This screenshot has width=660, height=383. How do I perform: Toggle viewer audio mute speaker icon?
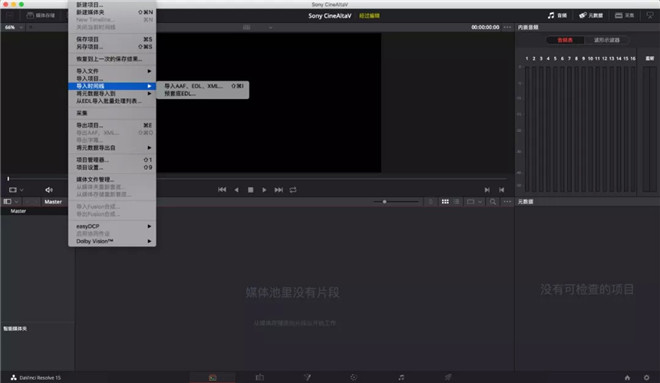point(49,190)
